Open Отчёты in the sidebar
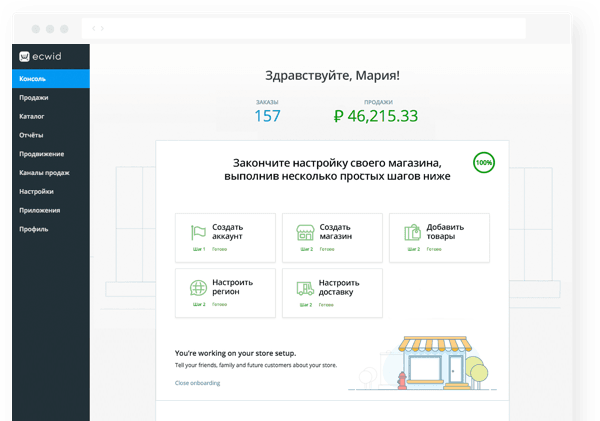 51,135
